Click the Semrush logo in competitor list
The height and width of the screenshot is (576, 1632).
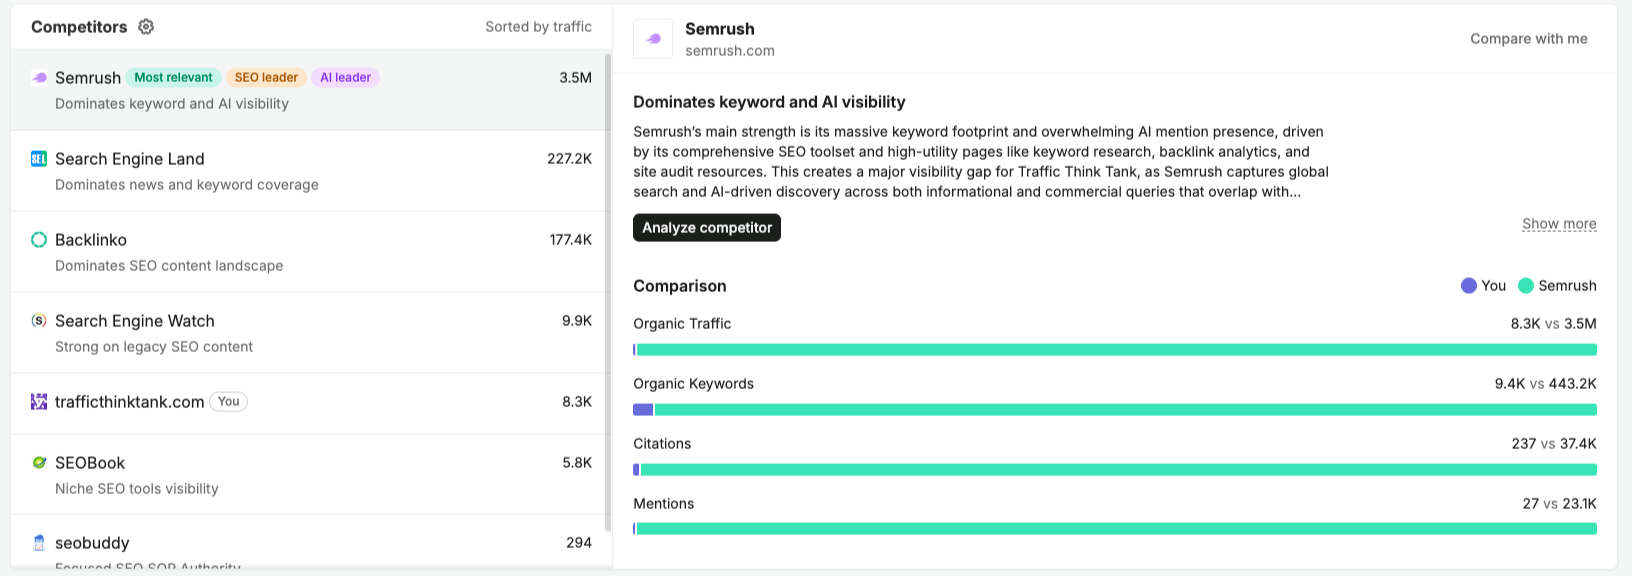[x=39, y=78]
